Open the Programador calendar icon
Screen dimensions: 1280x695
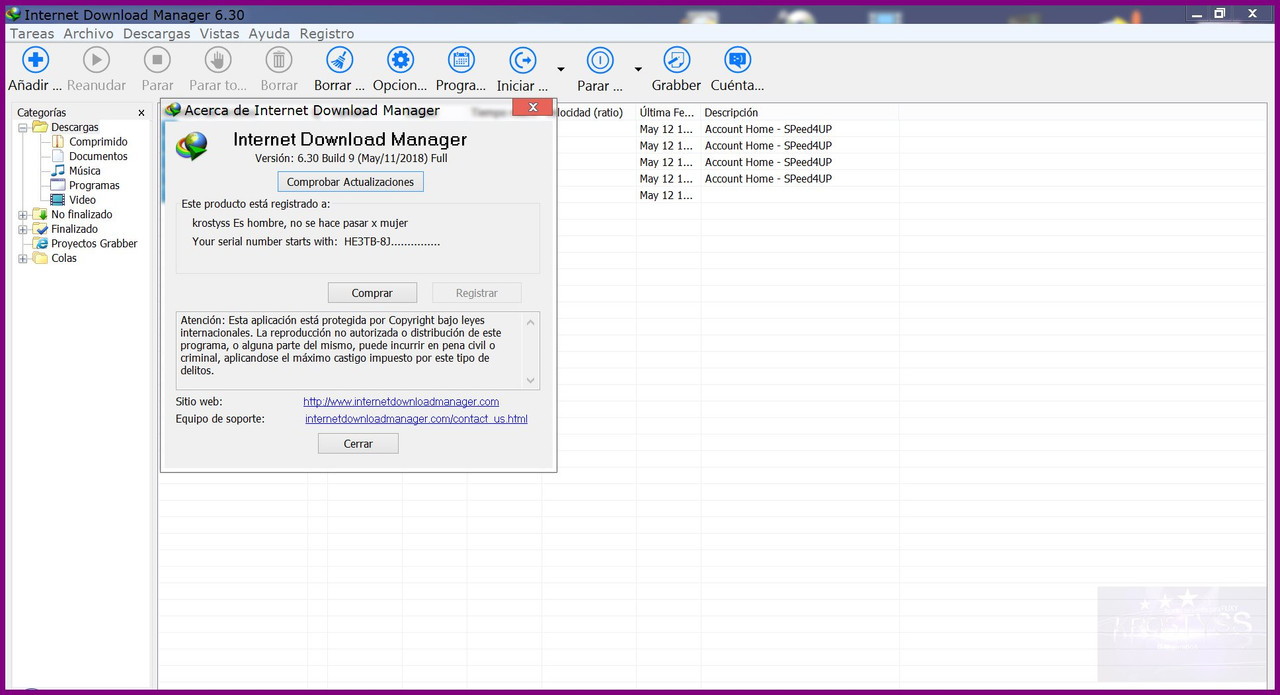click(x=461, y=60)
